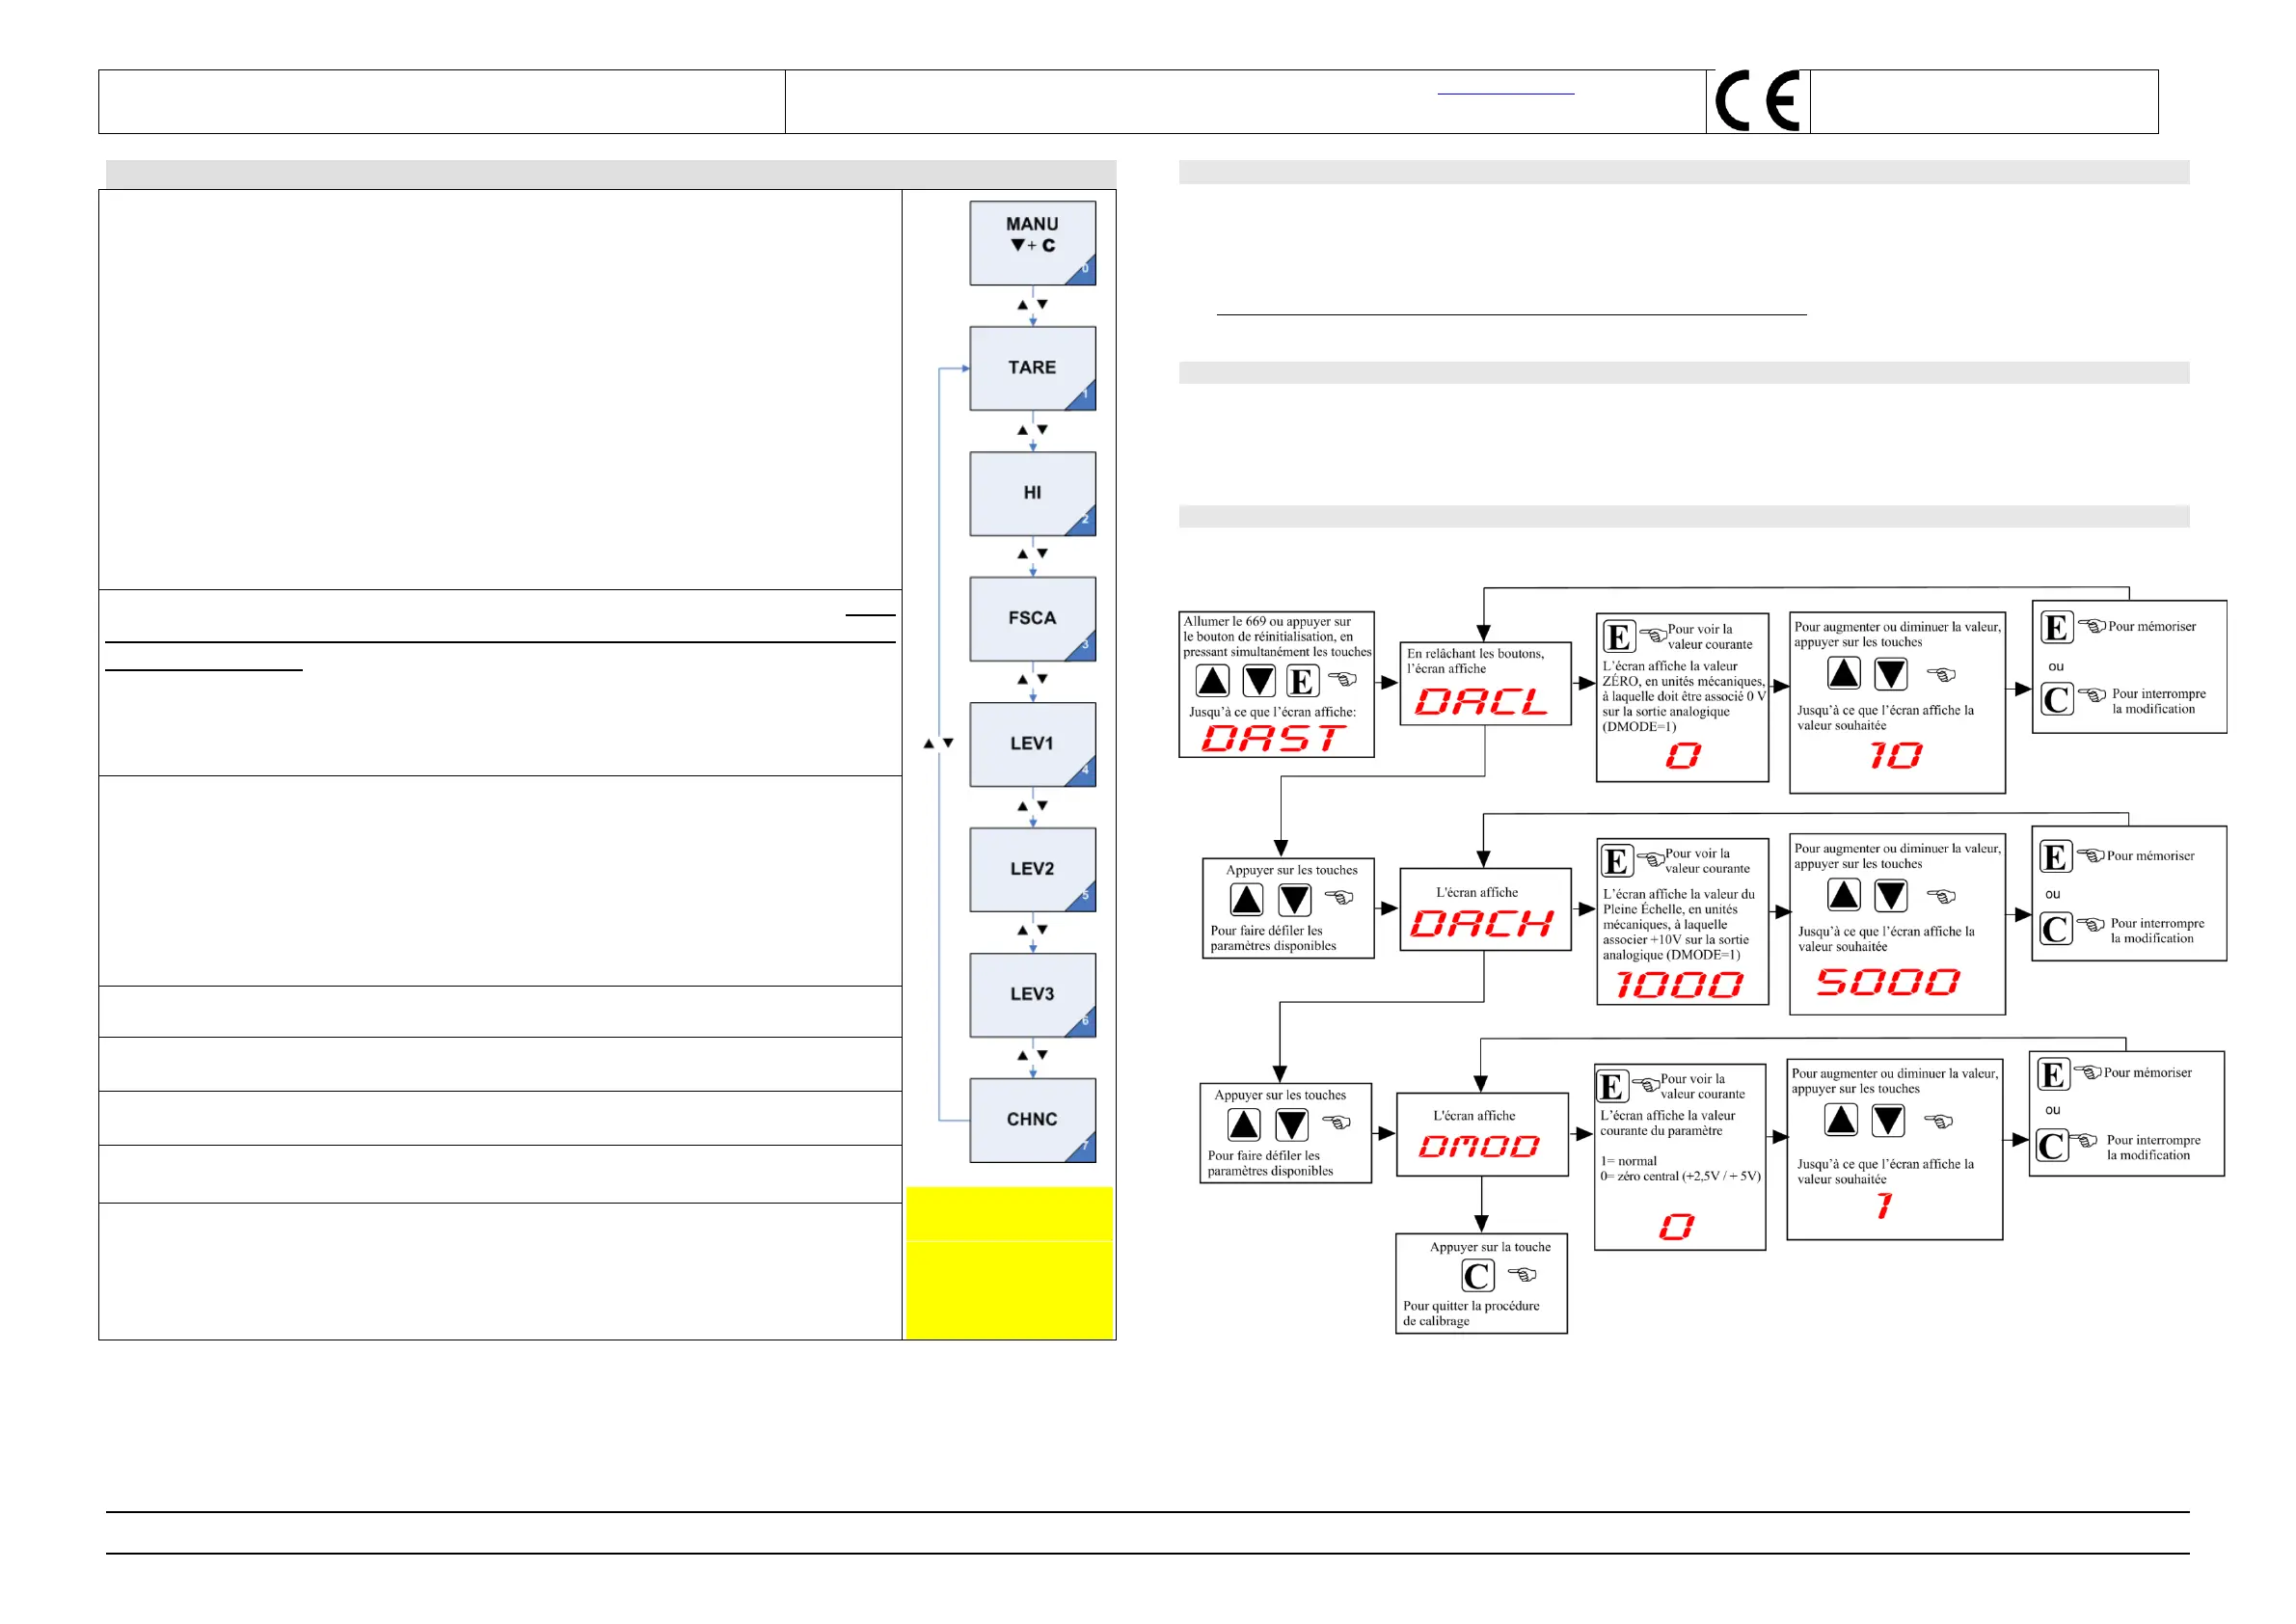Select the CHNC block
Image resolution: width=2296 pixels, height=1624 pixels.
pyautogui.click(x=1032, y=1119)
